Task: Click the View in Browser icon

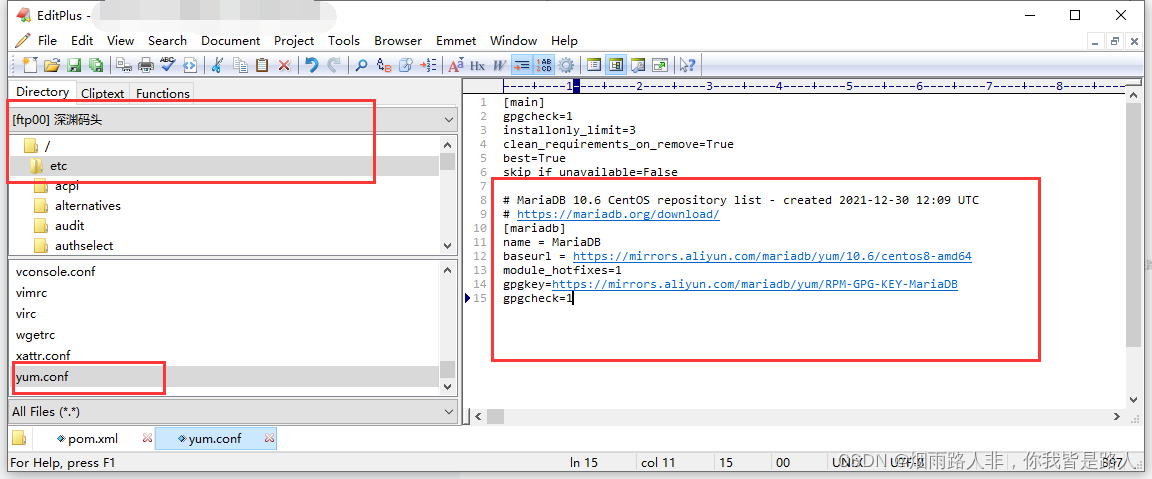Action: [x=190, y=65]
